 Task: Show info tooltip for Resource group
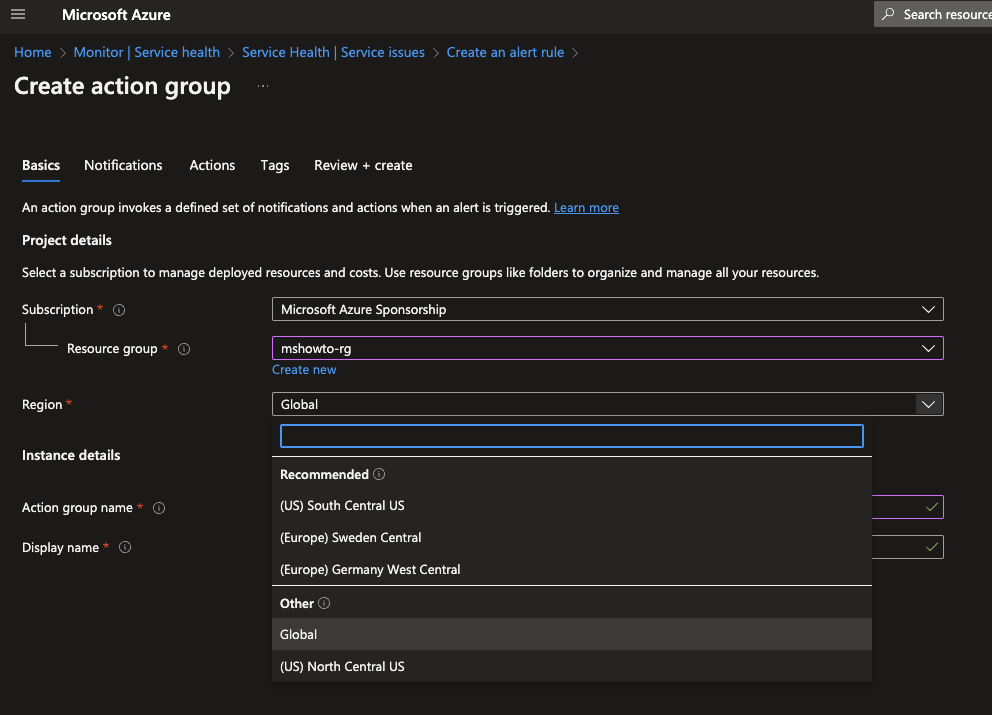[184, 349]
